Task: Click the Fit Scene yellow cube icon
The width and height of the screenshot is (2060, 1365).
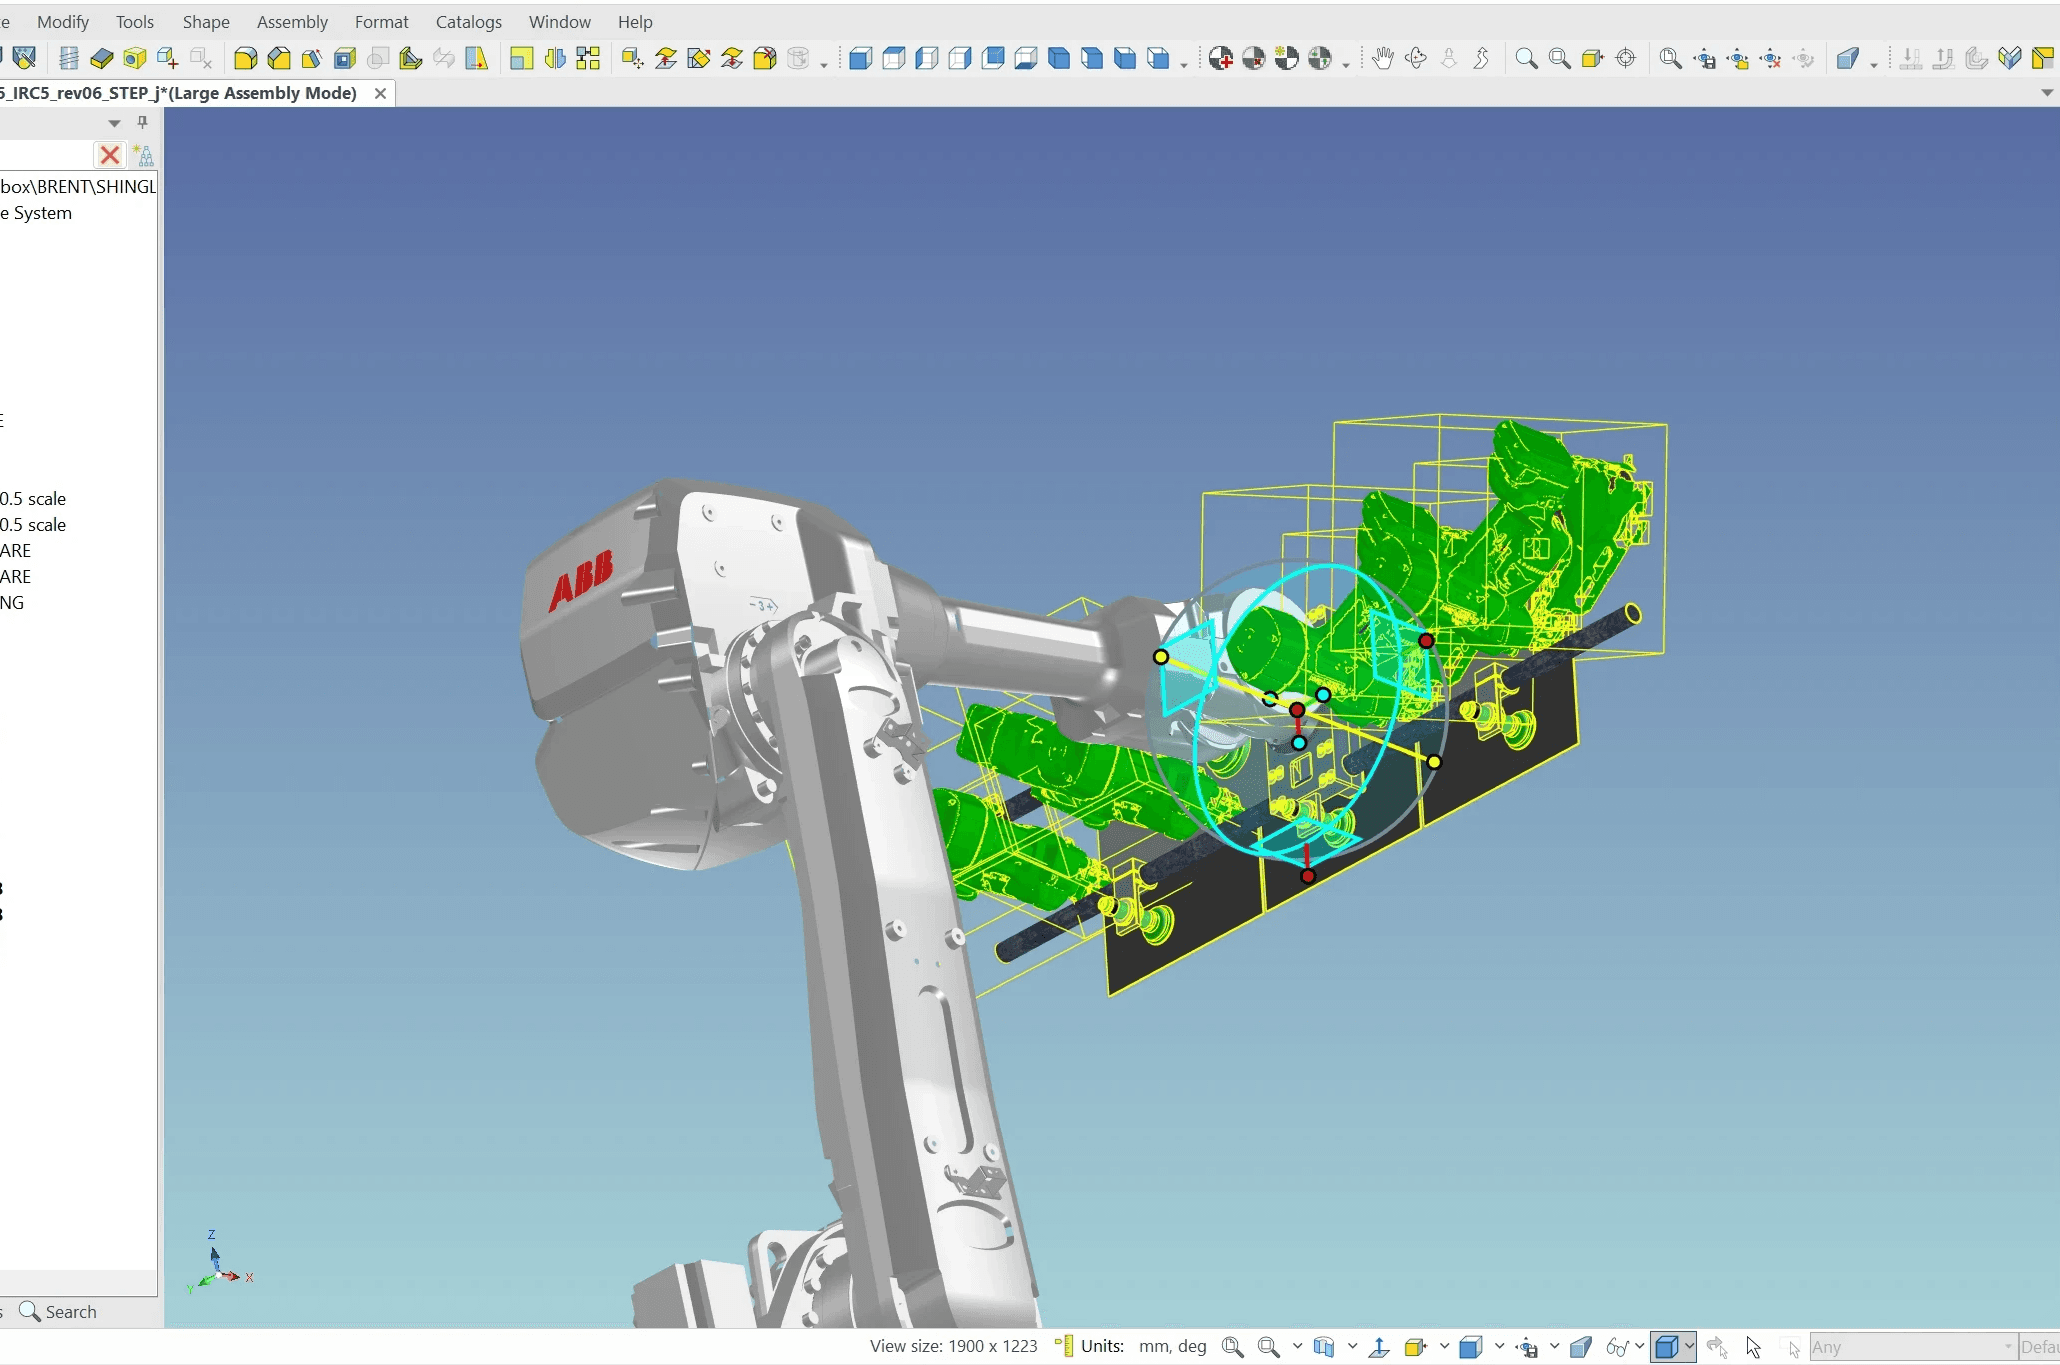Action: (x=1592, y=59)
